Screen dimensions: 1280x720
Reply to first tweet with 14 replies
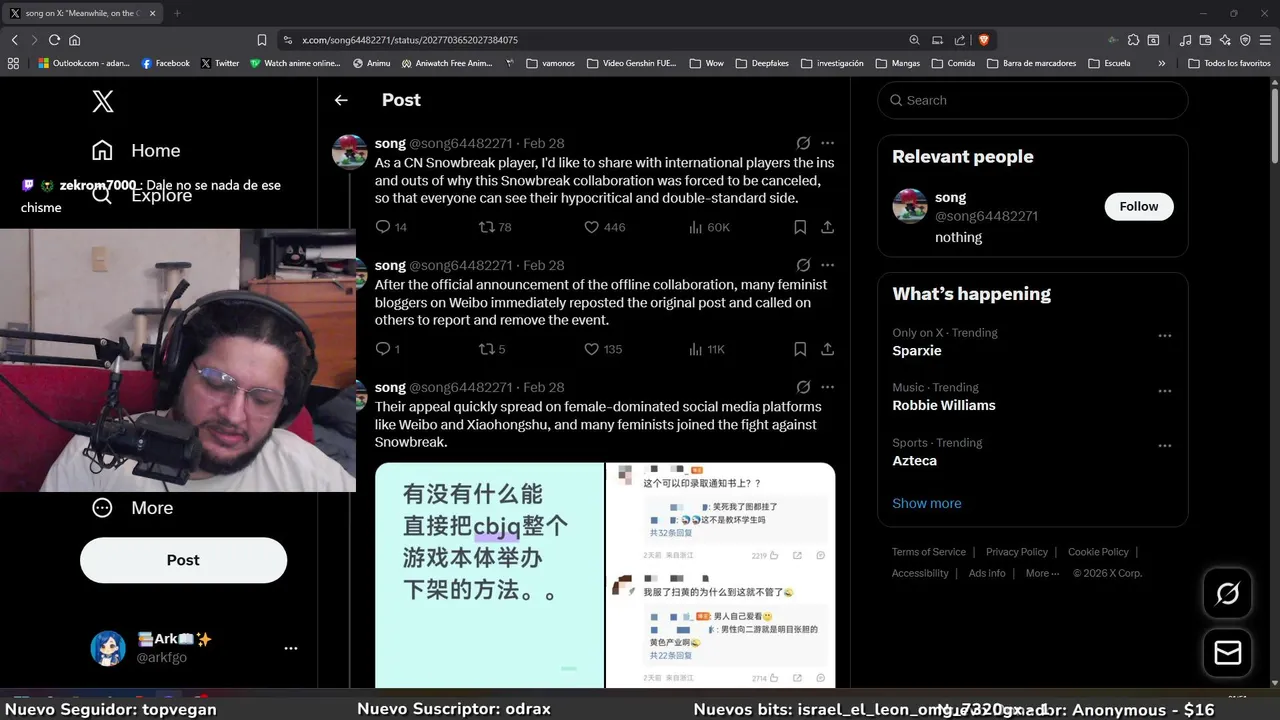[391, 227]
